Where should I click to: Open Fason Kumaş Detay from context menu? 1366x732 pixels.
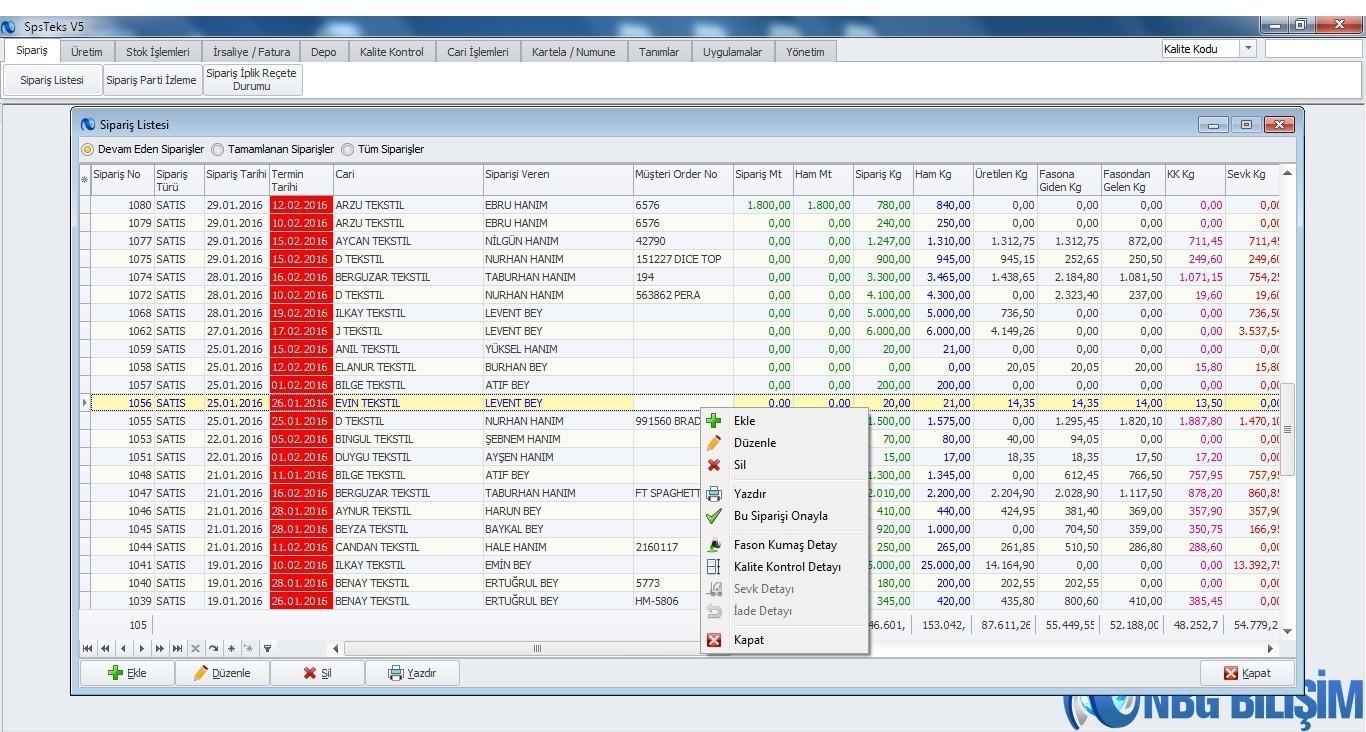[785, 545]
